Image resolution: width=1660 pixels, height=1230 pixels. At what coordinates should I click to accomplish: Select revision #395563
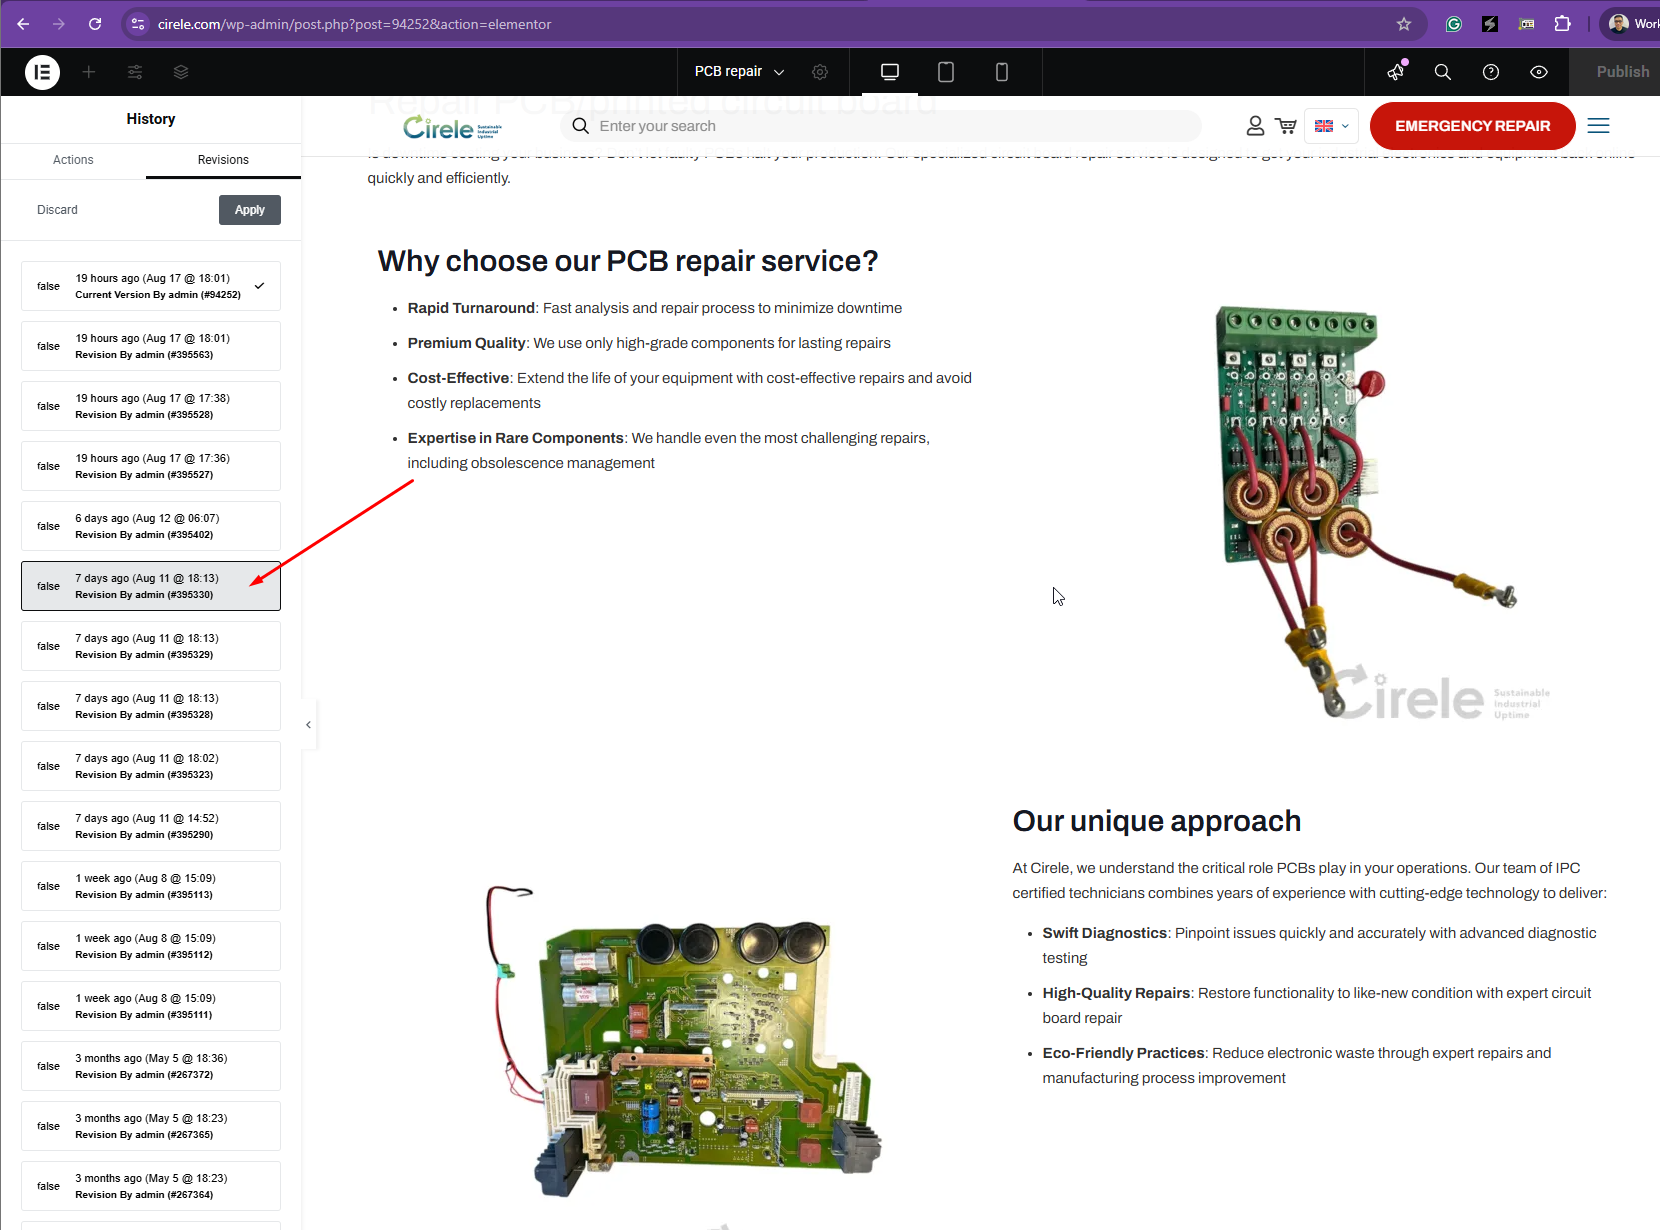pos(151,346)
